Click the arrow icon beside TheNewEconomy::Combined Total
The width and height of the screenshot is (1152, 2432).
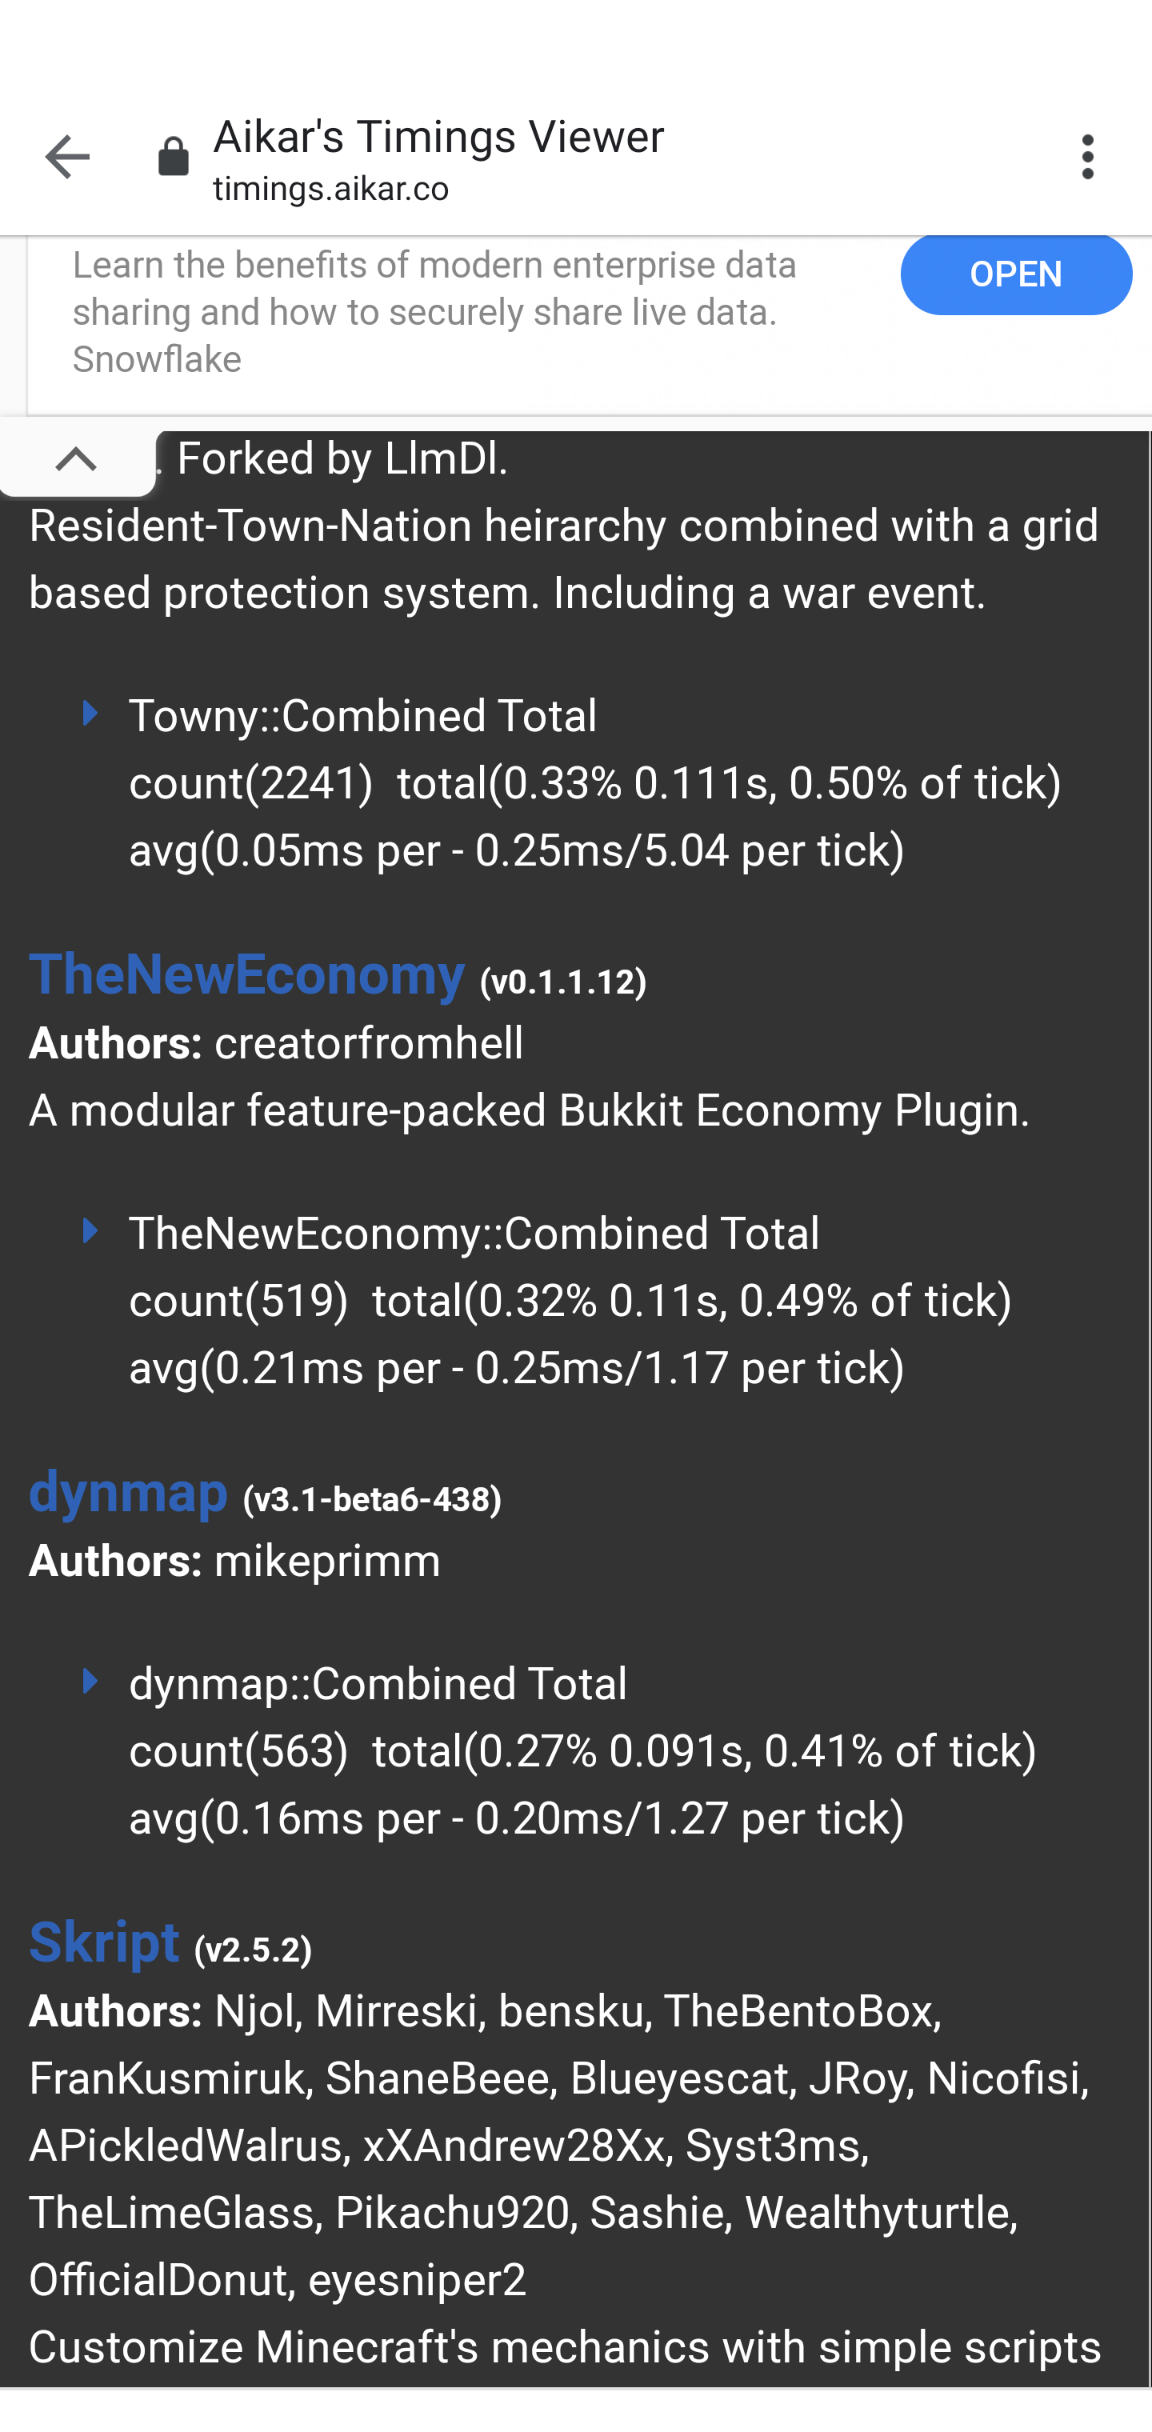(91, 1232)
